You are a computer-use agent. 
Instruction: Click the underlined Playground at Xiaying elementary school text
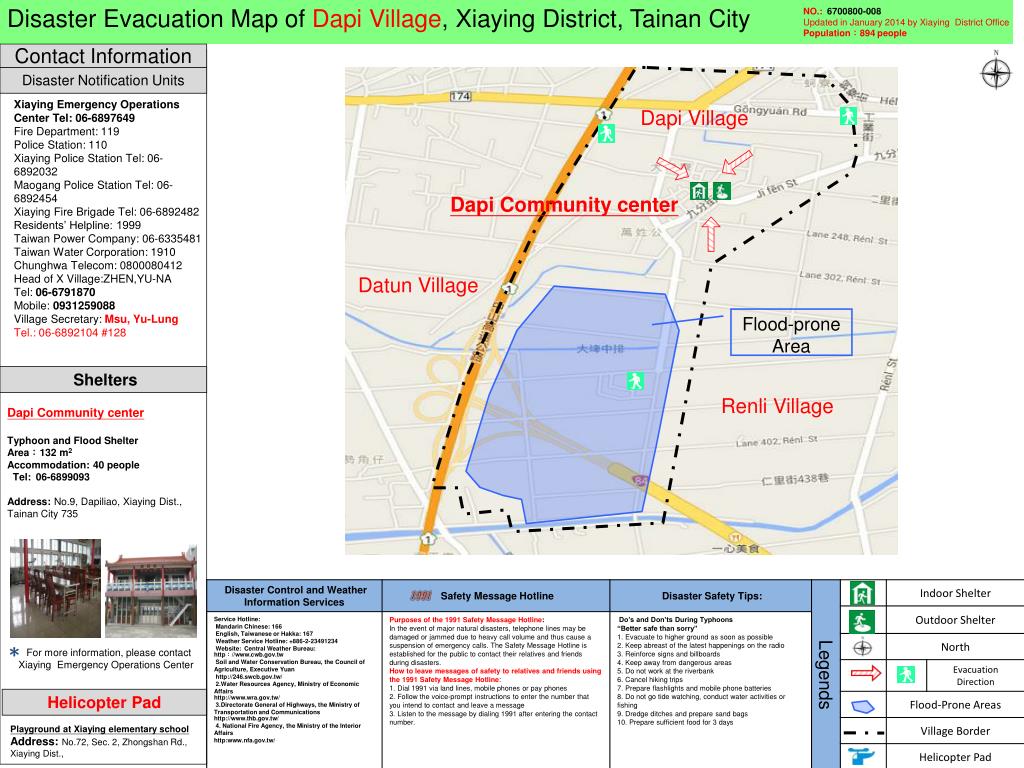99,729
